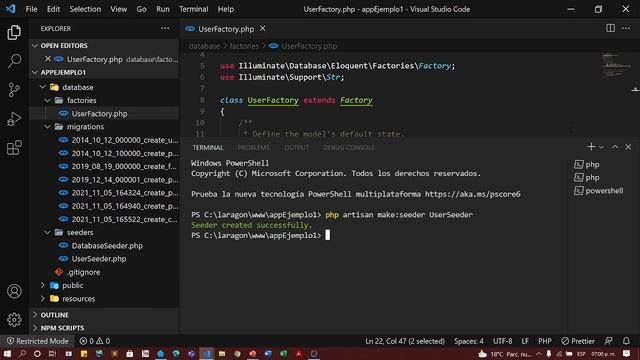
Task: Show errors and warnings count in status bar
Action: point(95,341)
